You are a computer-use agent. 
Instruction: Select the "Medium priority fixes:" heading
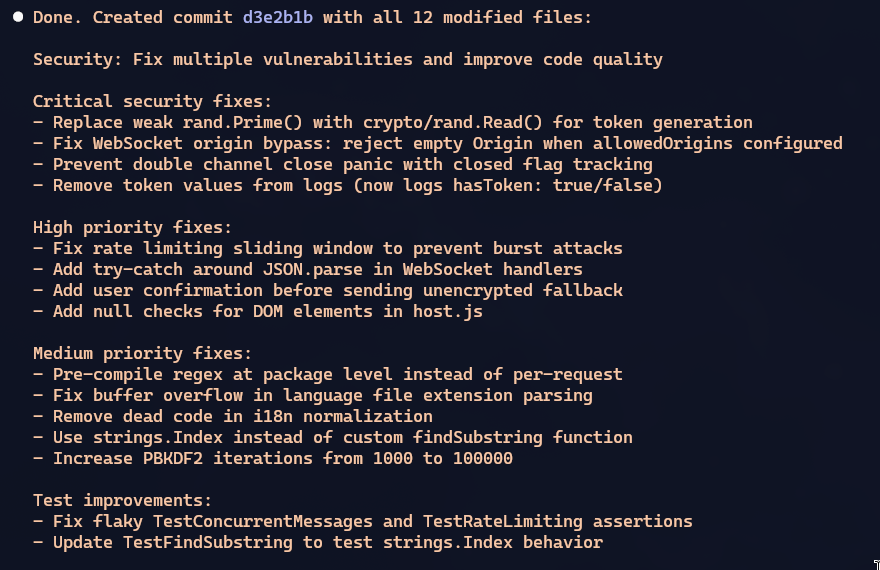pos(142,353)
